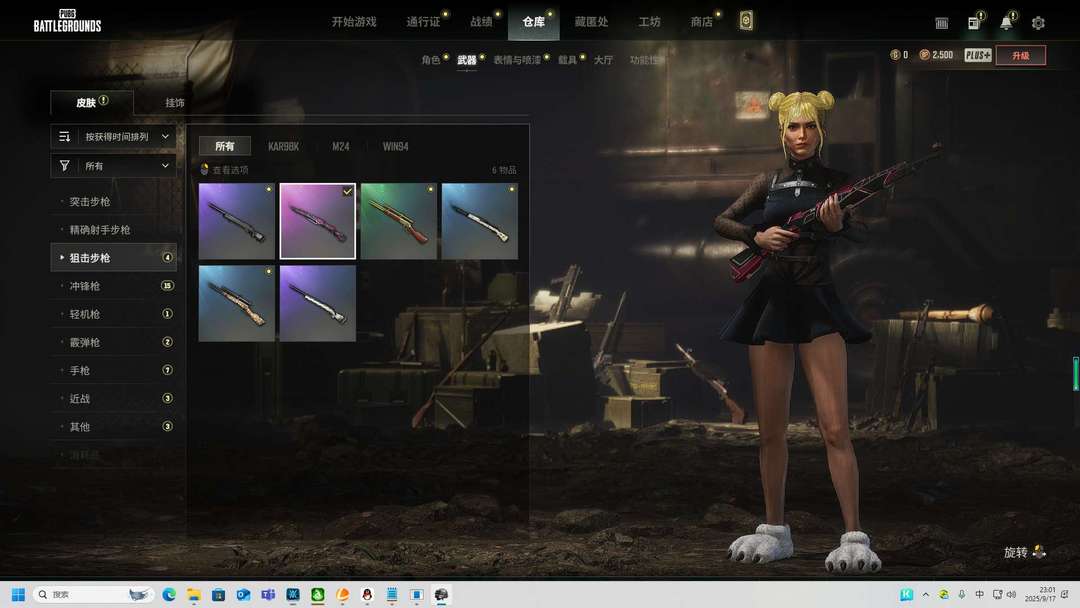
Task: Open the notifications bell
Action: pyautogui.click(x=1006, y=23)
